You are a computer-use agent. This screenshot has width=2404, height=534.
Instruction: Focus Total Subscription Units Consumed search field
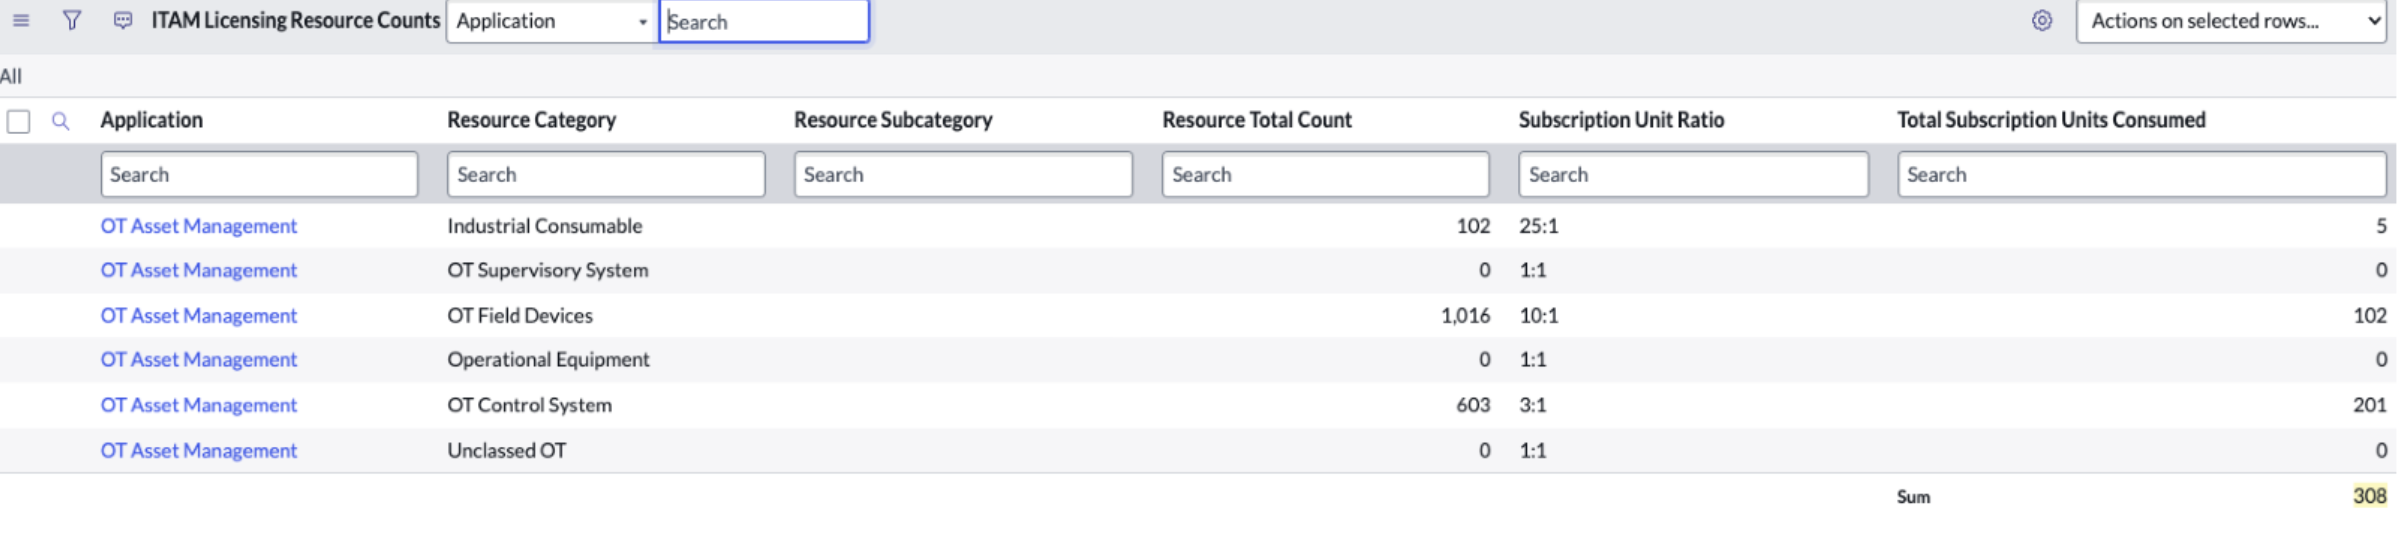point(2141,174)
